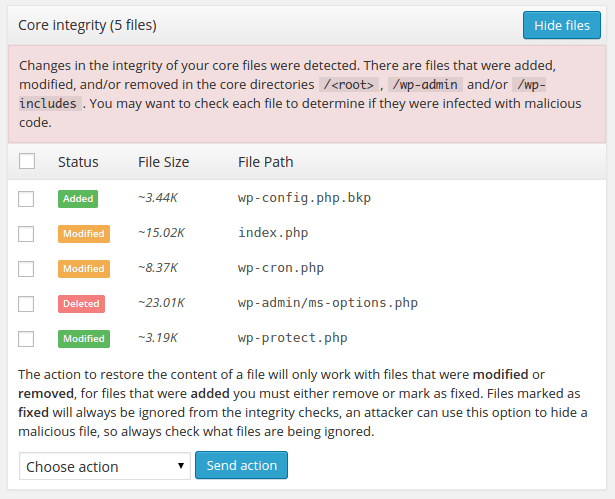Click the wp-admin/ms-options.php file path text
This screenshot has width=615, height=499.
point(328,303)
